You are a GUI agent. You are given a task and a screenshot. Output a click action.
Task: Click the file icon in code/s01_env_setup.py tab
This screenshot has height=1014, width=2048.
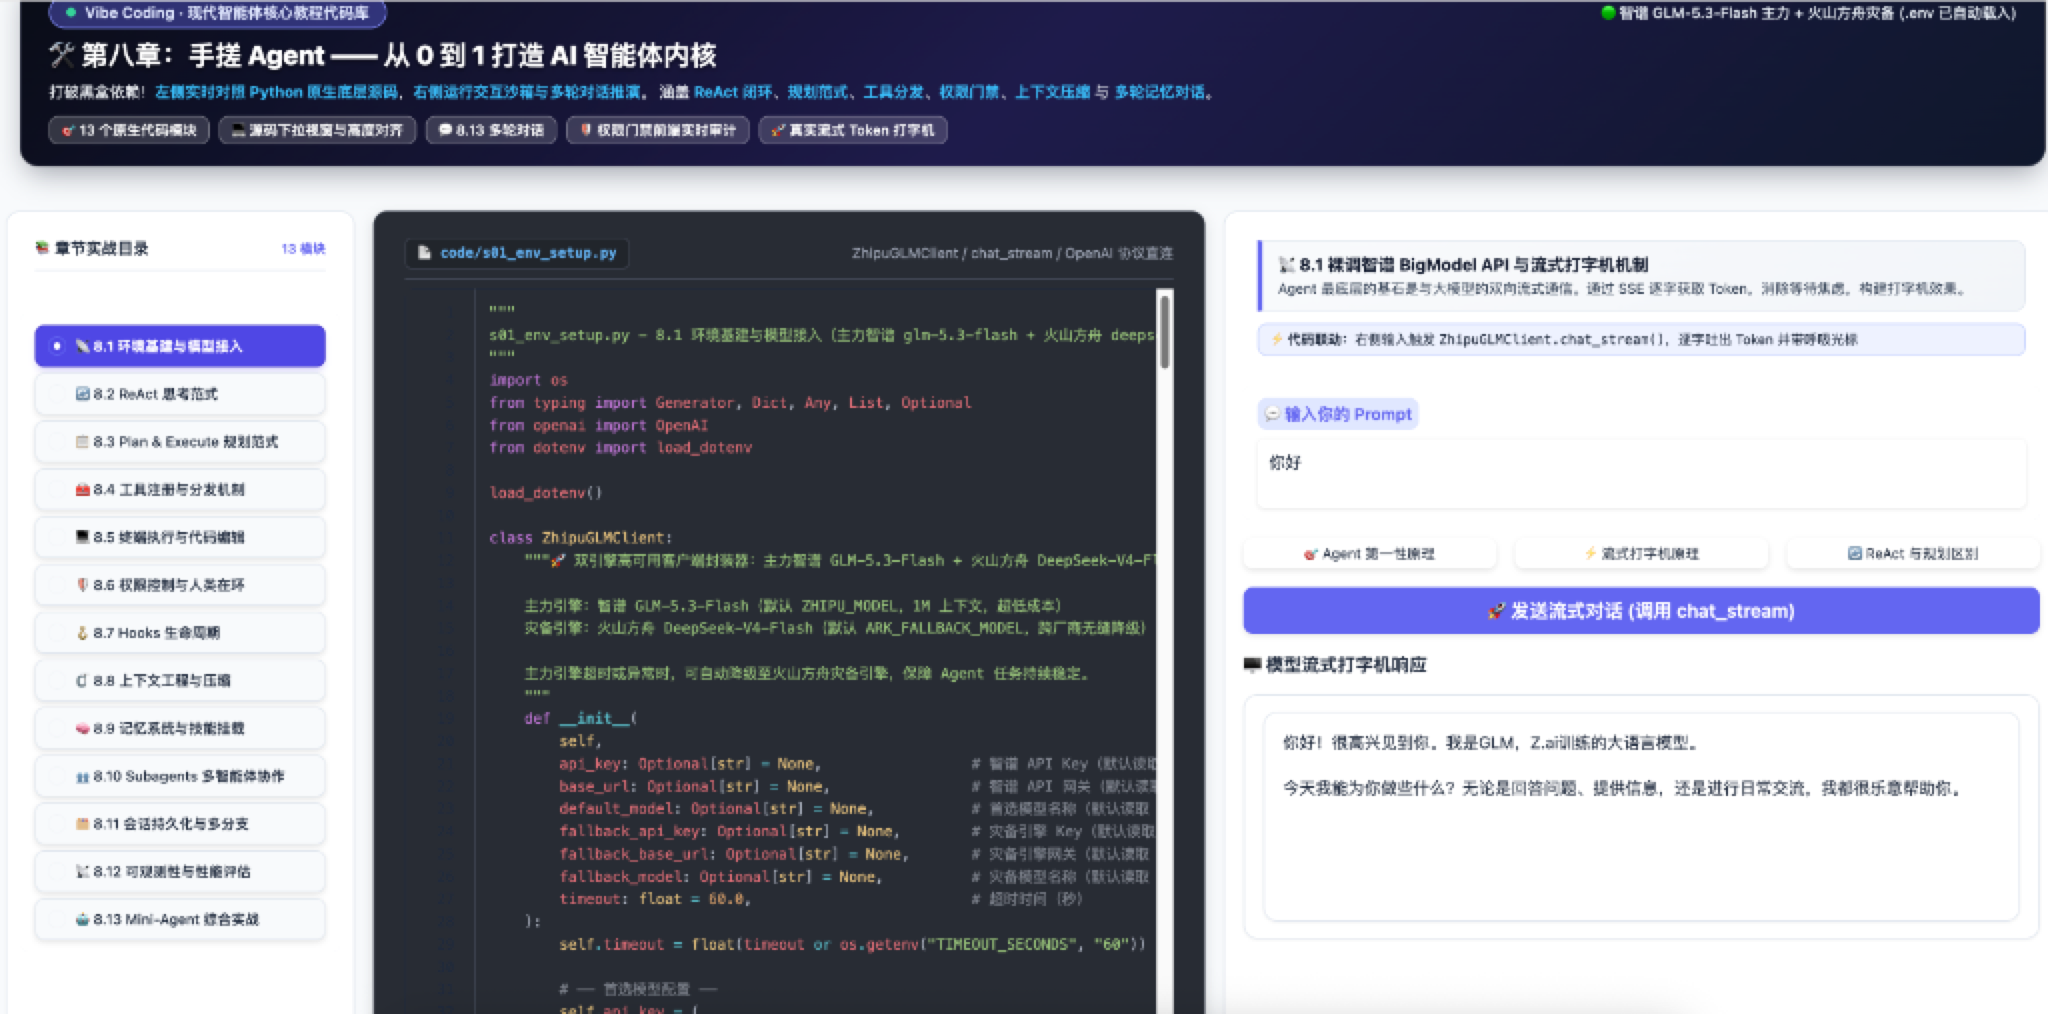(x=425, y=253)
